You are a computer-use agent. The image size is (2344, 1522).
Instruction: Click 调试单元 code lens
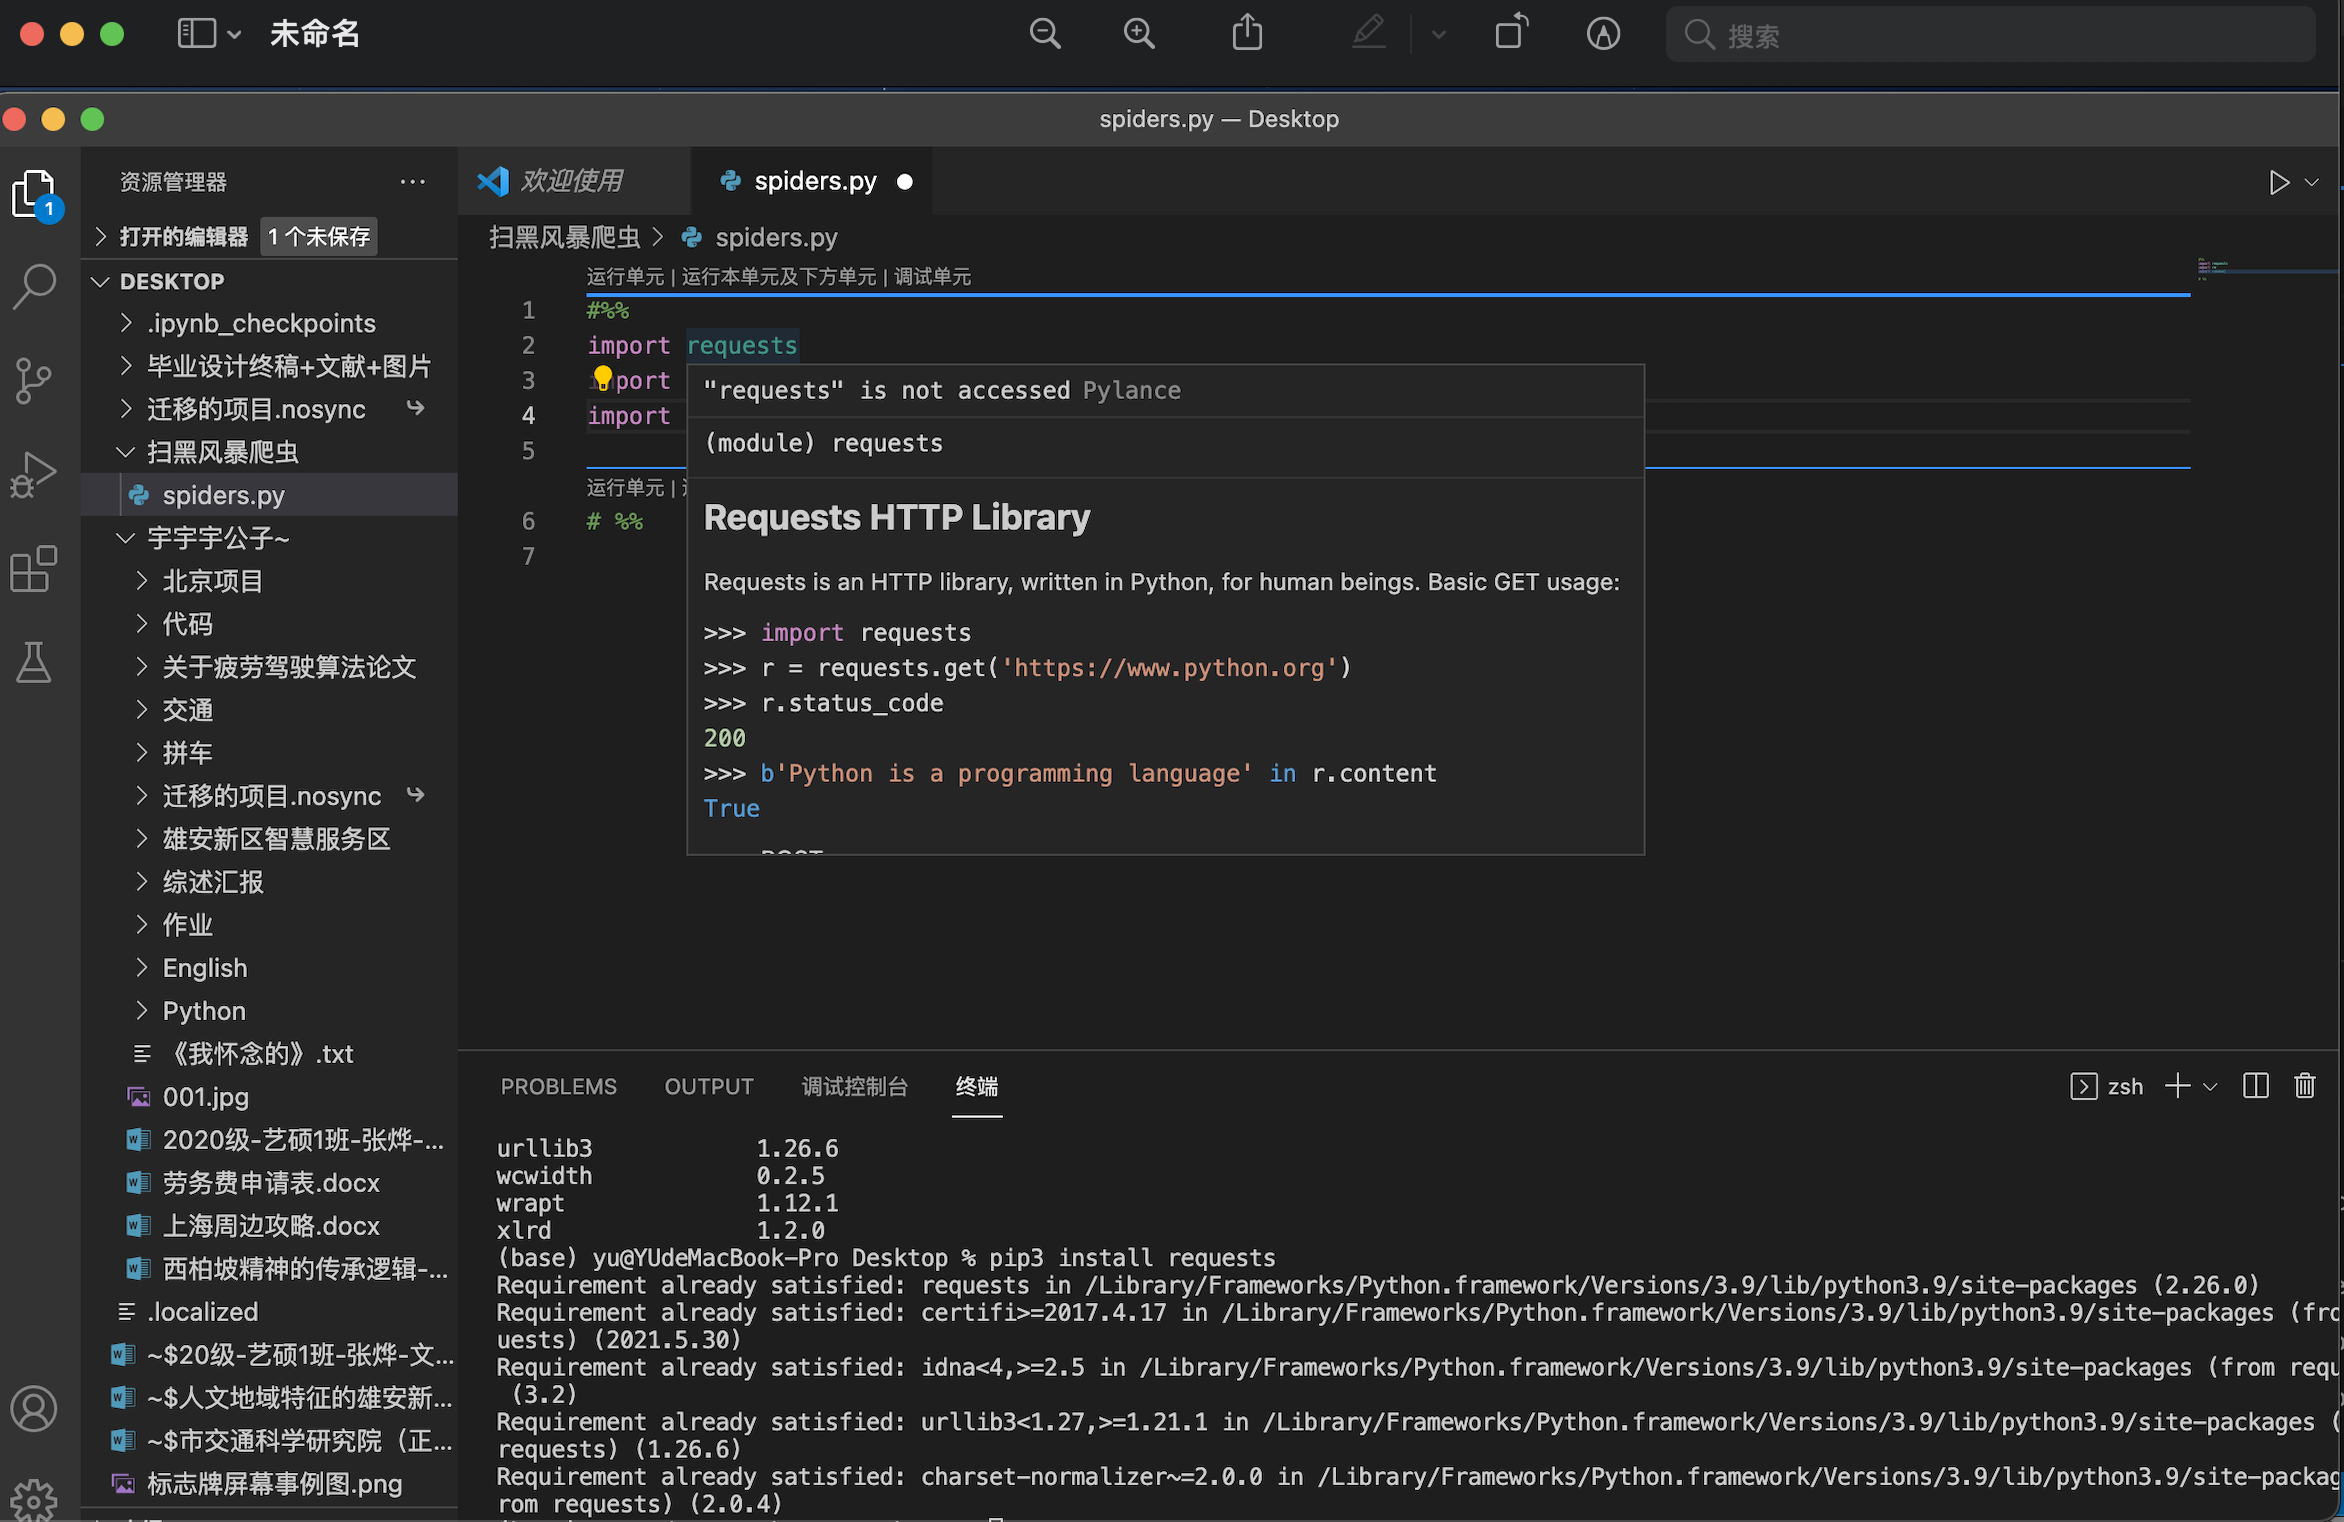[933, 277]
